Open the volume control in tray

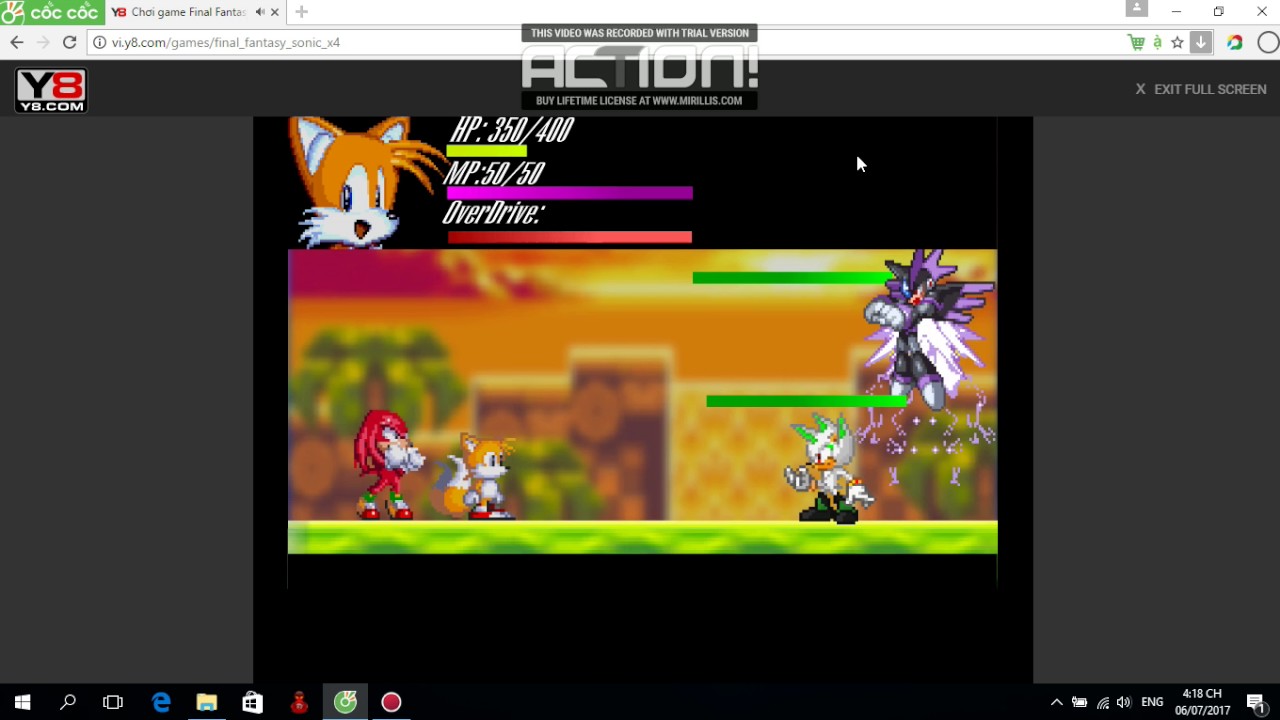point(1124,702)
